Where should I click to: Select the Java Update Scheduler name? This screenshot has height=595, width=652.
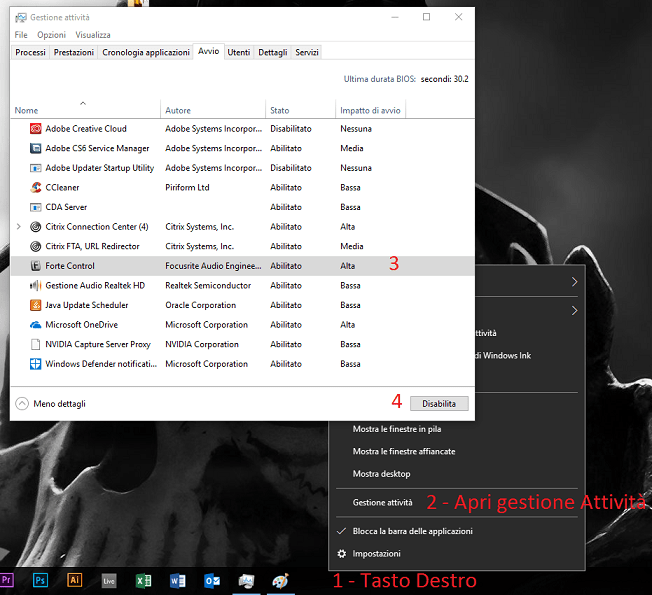coord(86,305)
